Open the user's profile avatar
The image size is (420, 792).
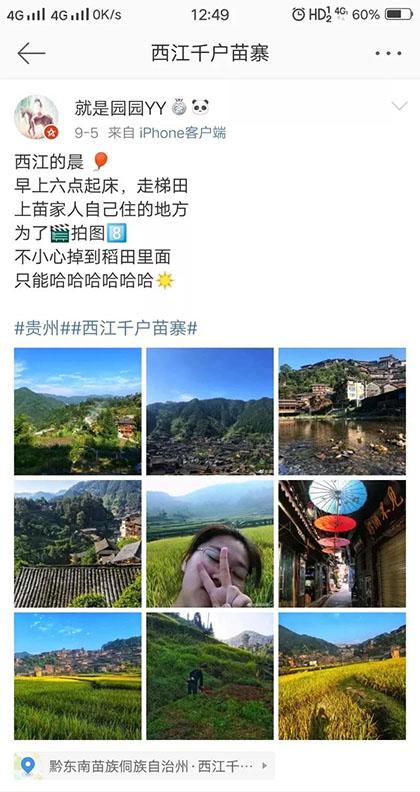36,117
